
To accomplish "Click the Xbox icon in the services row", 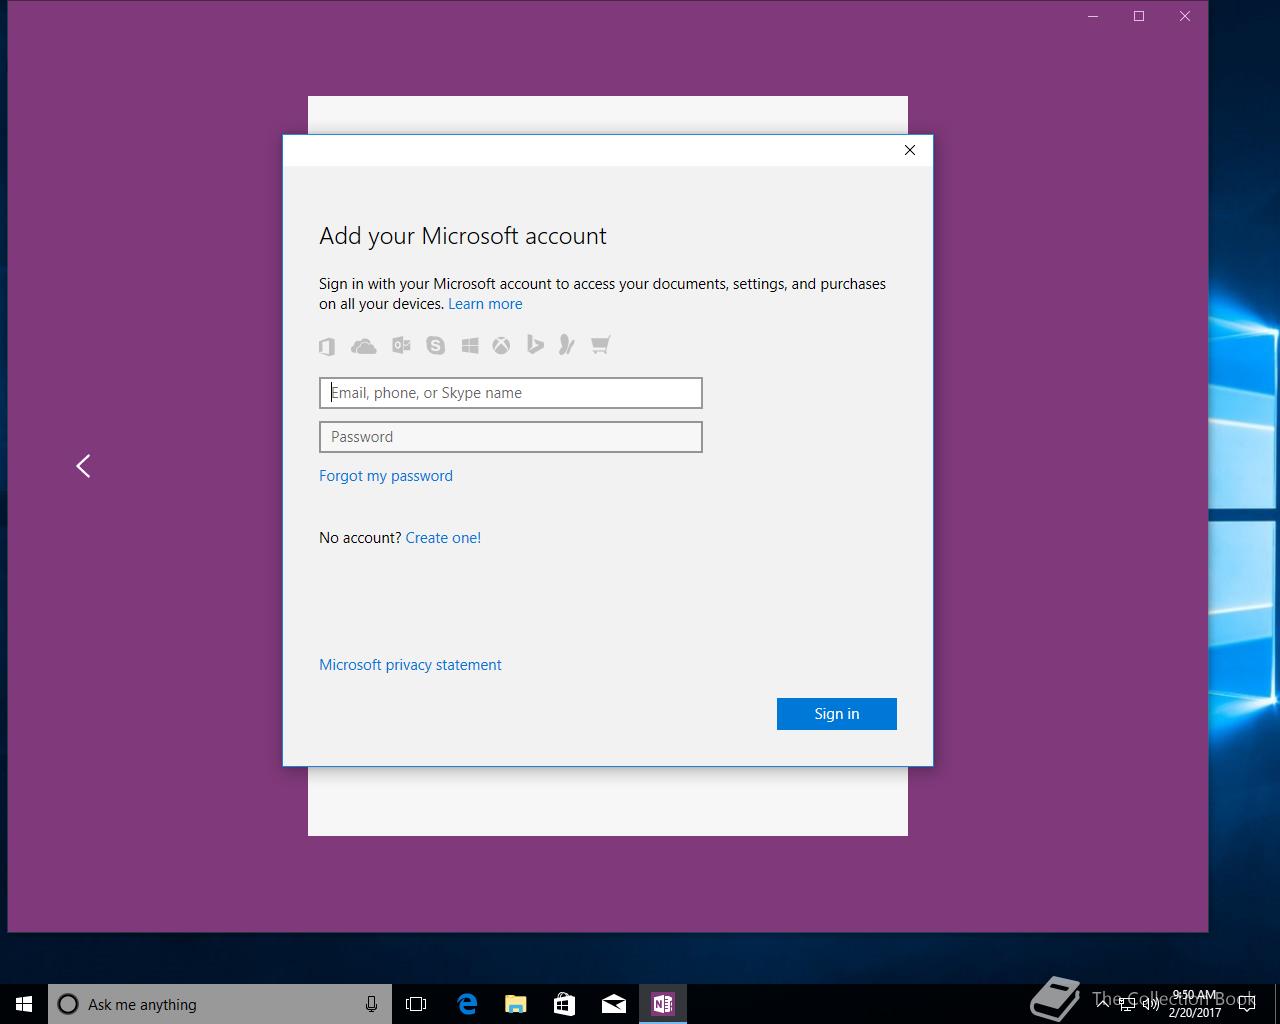I will 501,346.
